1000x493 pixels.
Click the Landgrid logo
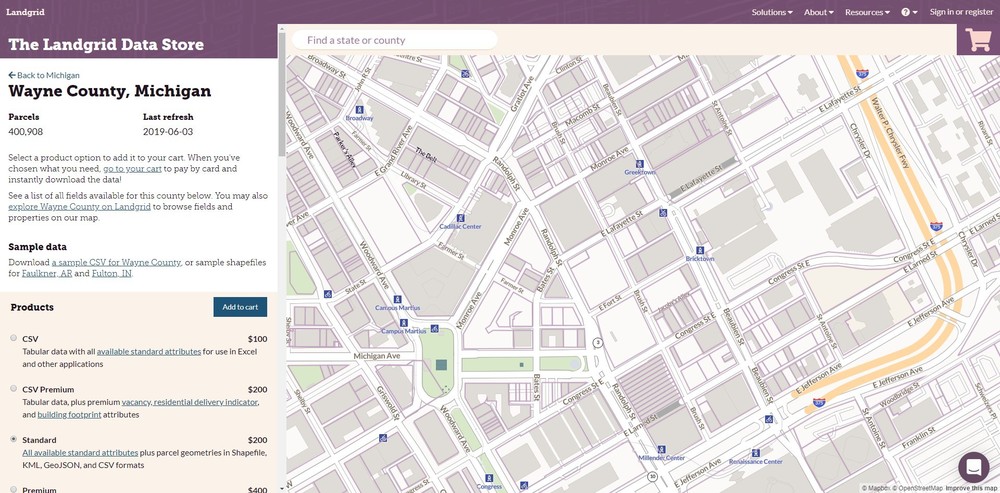point(26,11)
